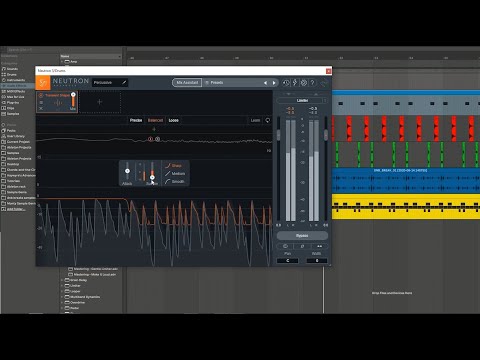Image resolution: width=480 pixels, height=360 pixels.
Task: Switch to Precise mode tab
Action: point(136,120)
